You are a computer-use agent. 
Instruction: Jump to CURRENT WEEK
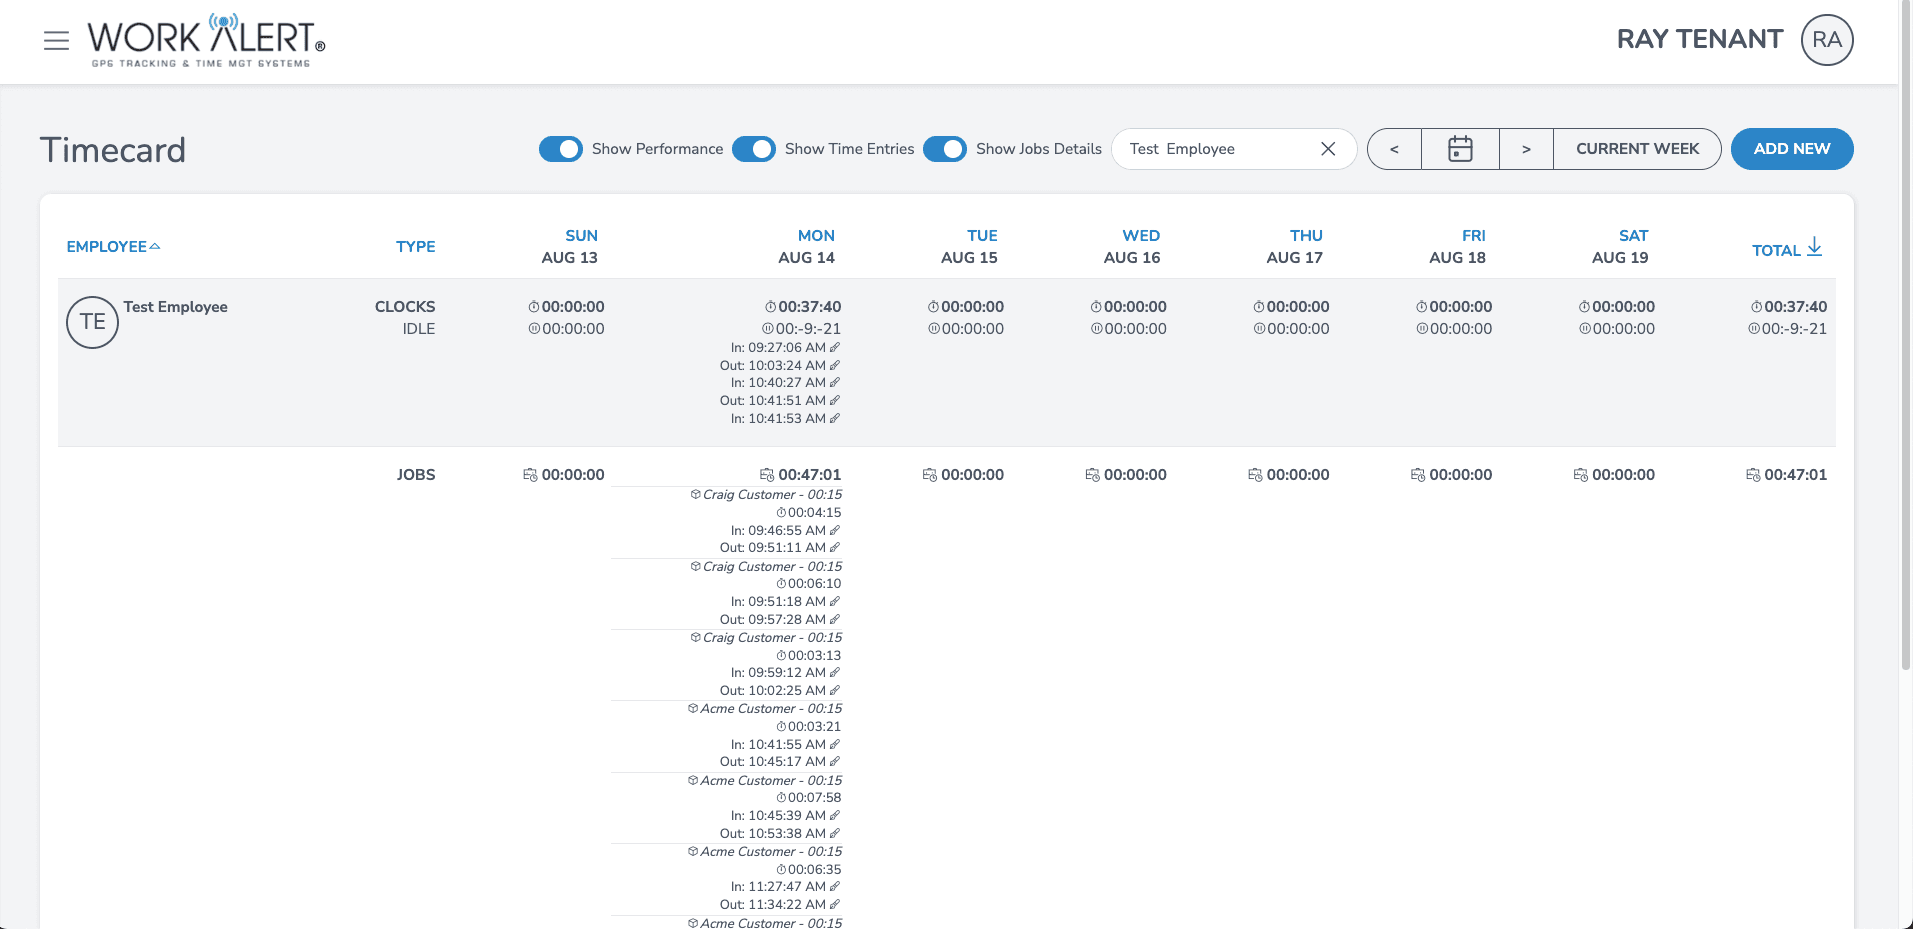[x=1637, y=149]
